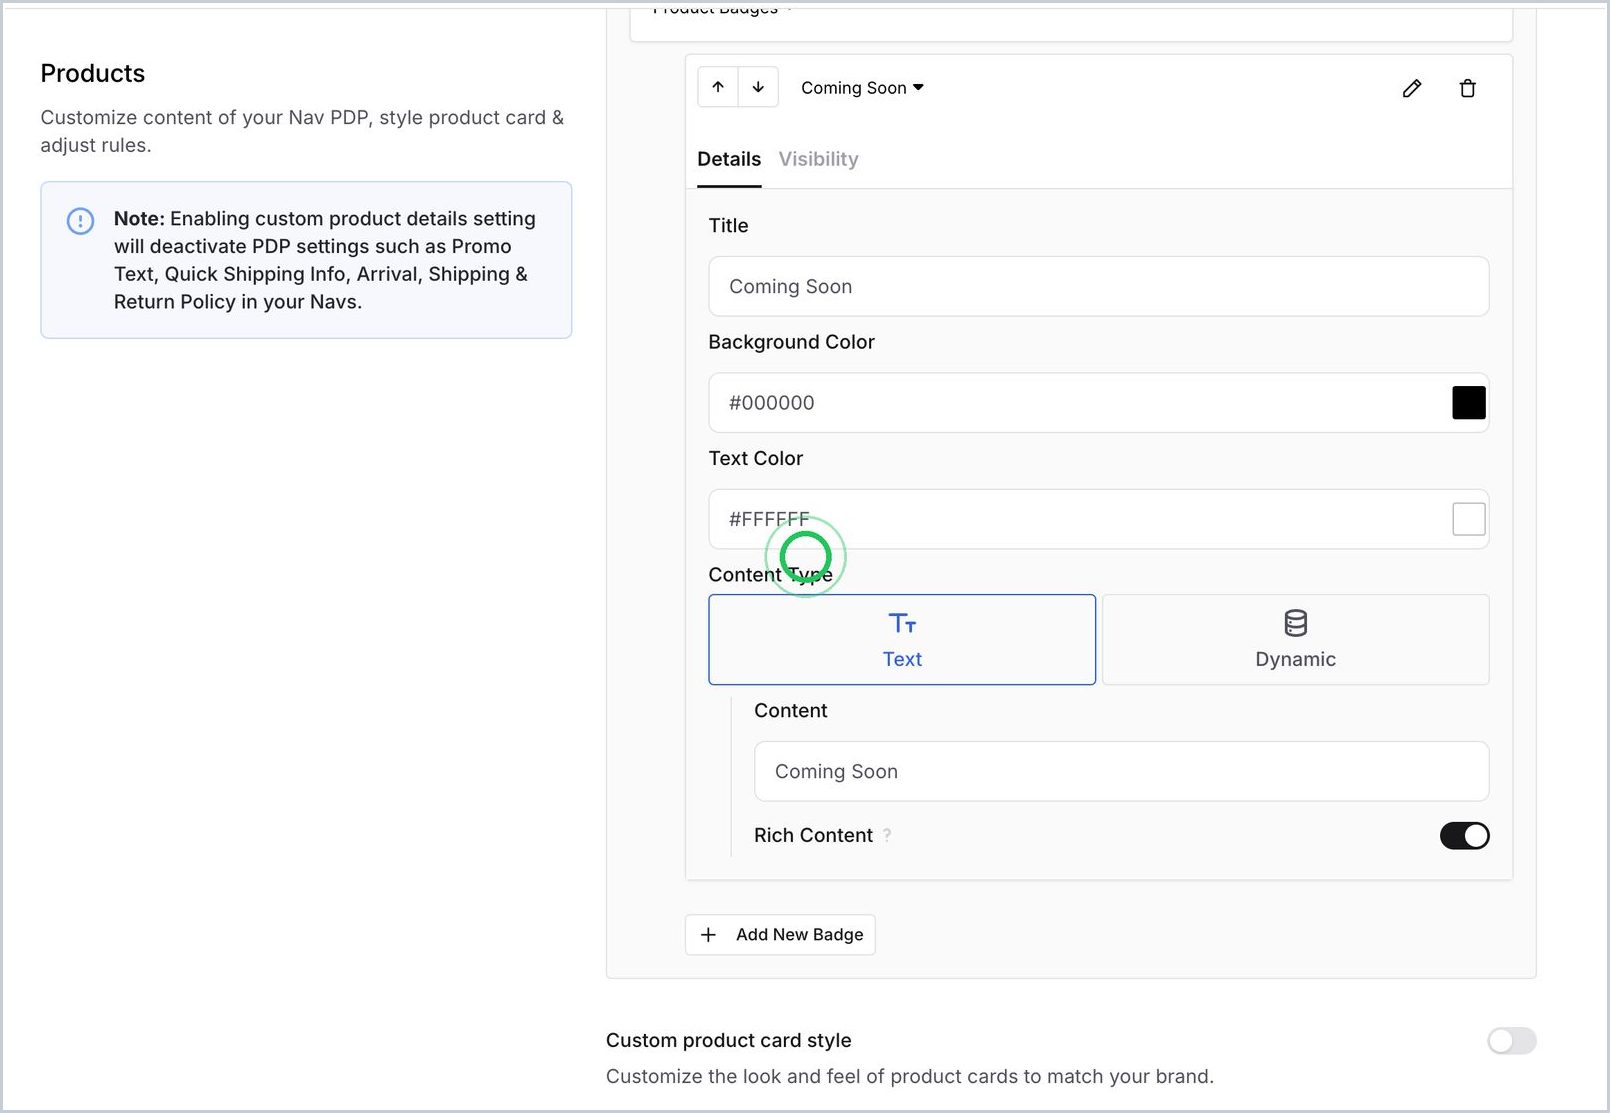Turn off the Rich Content toggle

pyautogui.click(x=1464, y=835)
